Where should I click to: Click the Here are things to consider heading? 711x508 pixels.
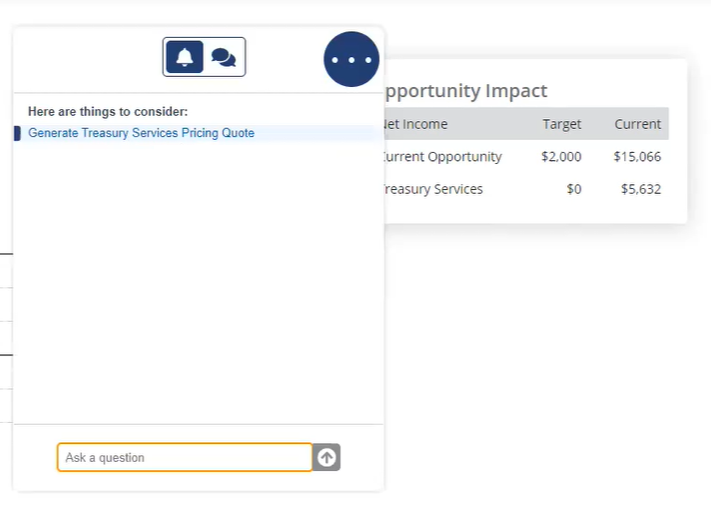(x=108, y=112)
